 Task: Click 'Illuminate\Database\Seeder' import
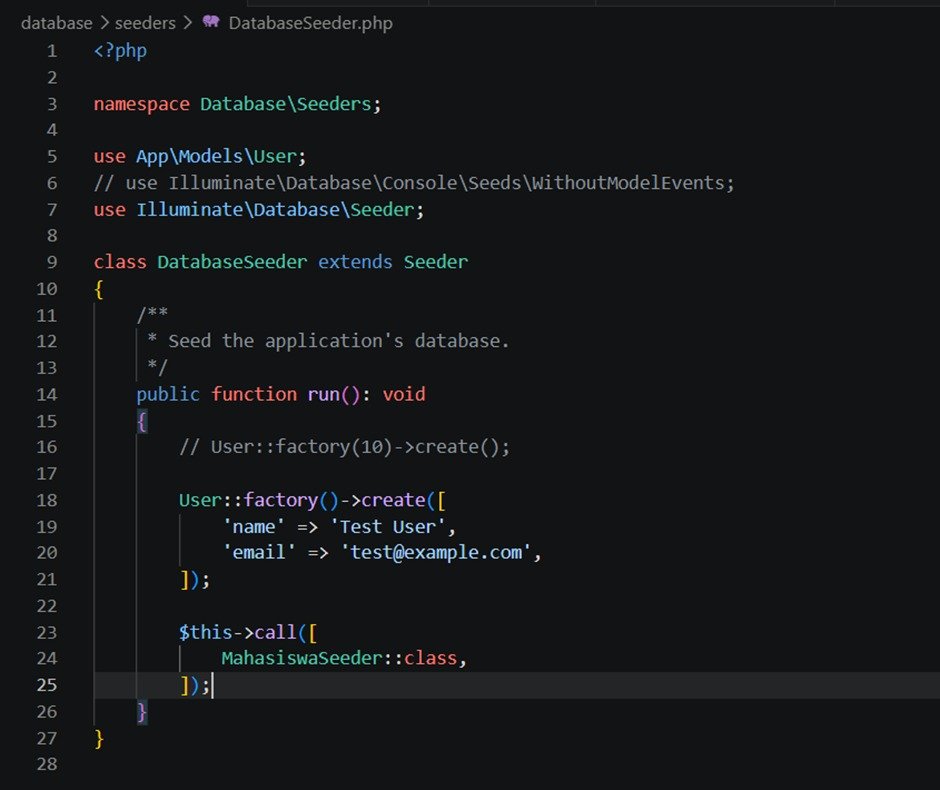pyautogui.click(x=276, y=209)
